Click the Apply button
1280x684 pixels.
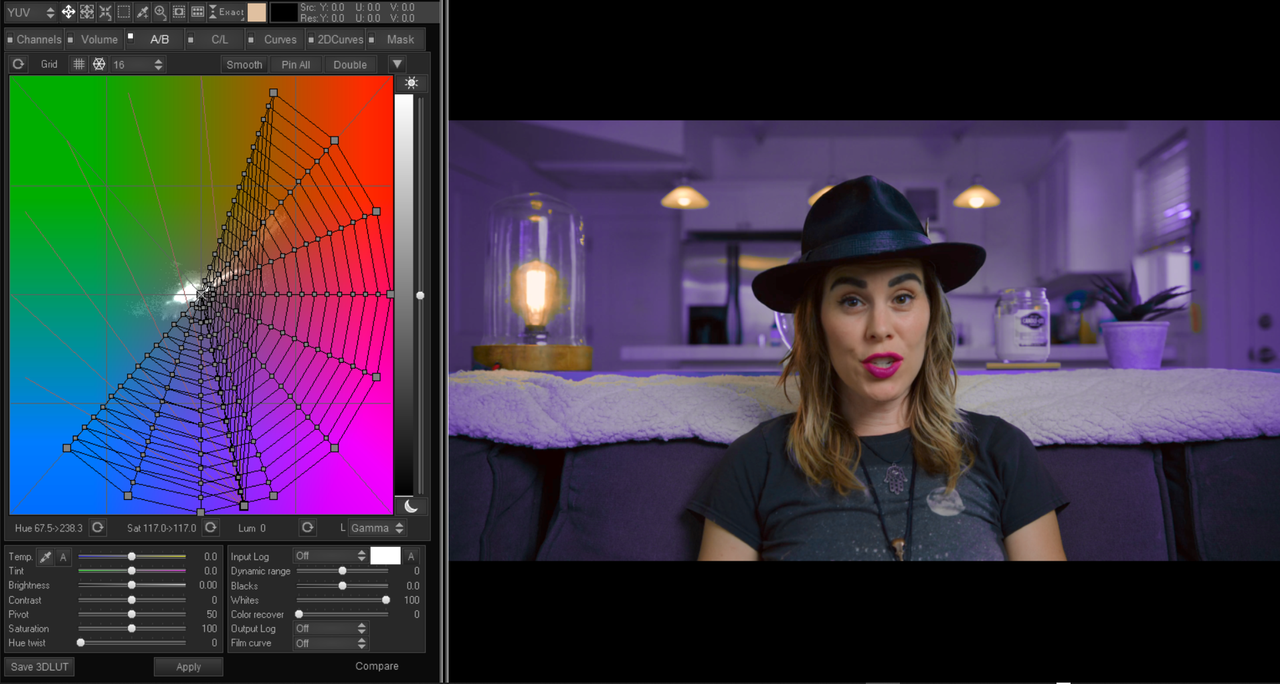(x=188, y=667)
